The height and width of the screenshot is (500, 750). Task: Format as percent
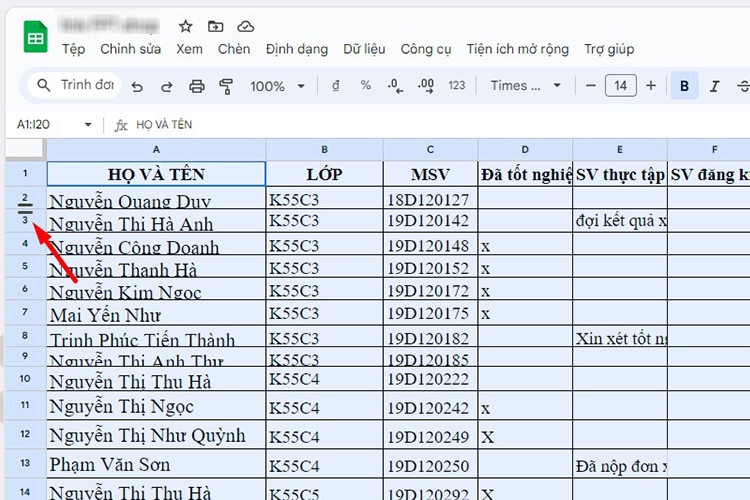click(x=365, y=86)
